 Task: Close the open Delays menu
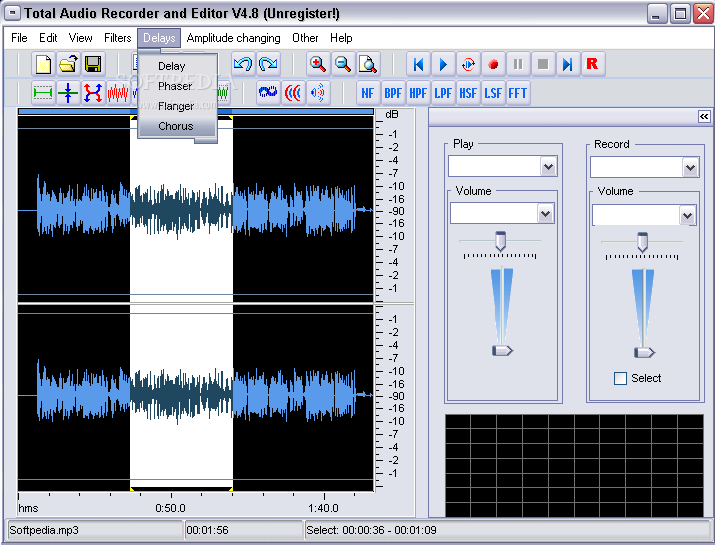(x=159, y=38)
